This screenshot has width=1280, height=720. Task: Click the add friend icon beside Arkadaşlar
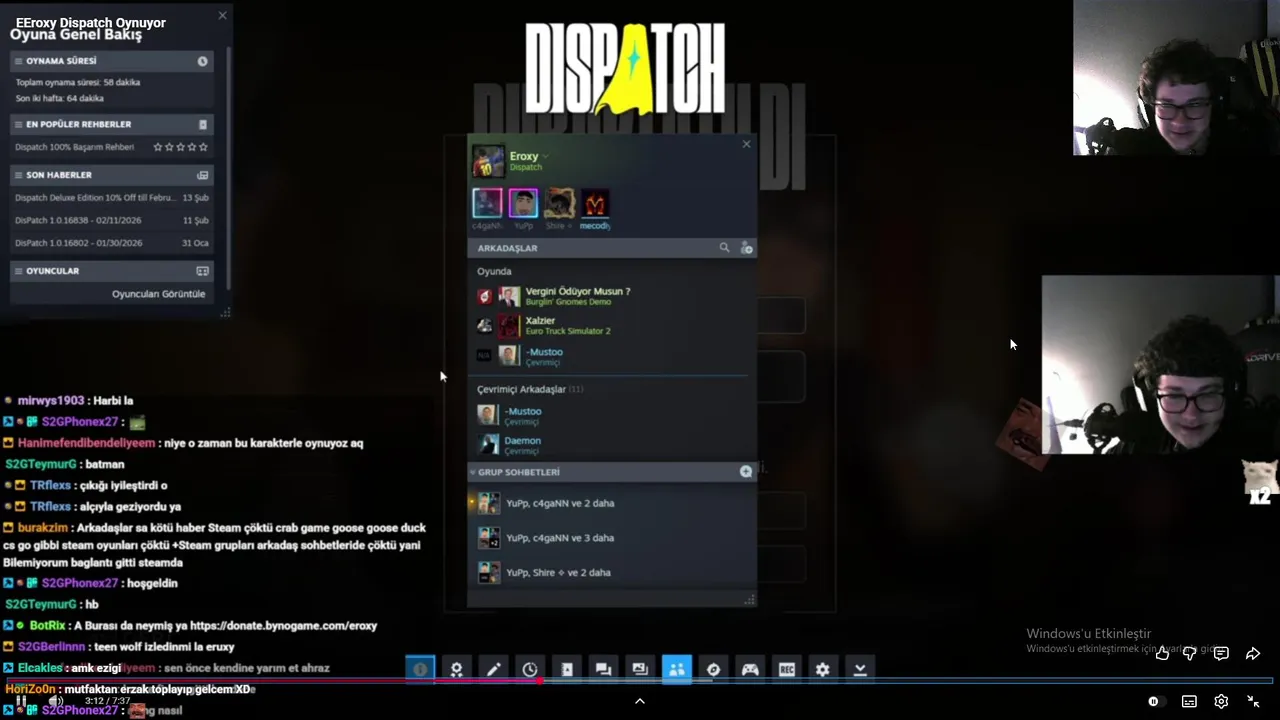click(746, 248)
